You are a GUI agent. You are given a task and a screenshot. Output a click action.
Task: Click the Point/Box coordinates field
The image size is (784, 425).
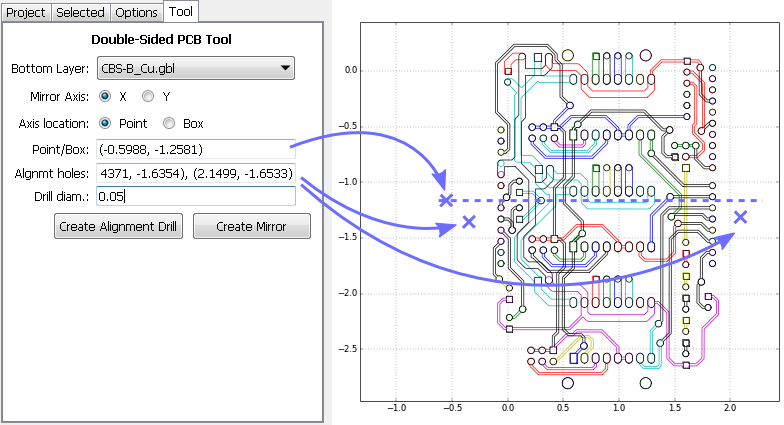[195, 150]
